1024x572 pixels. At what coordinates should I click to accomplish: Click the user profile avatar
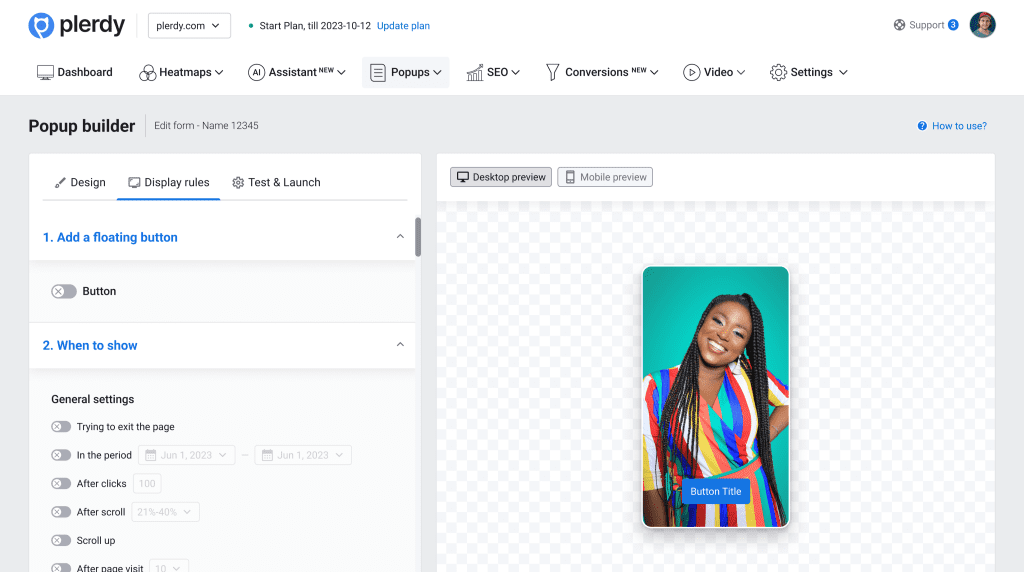pyautogui.click(x=983, y=25)
